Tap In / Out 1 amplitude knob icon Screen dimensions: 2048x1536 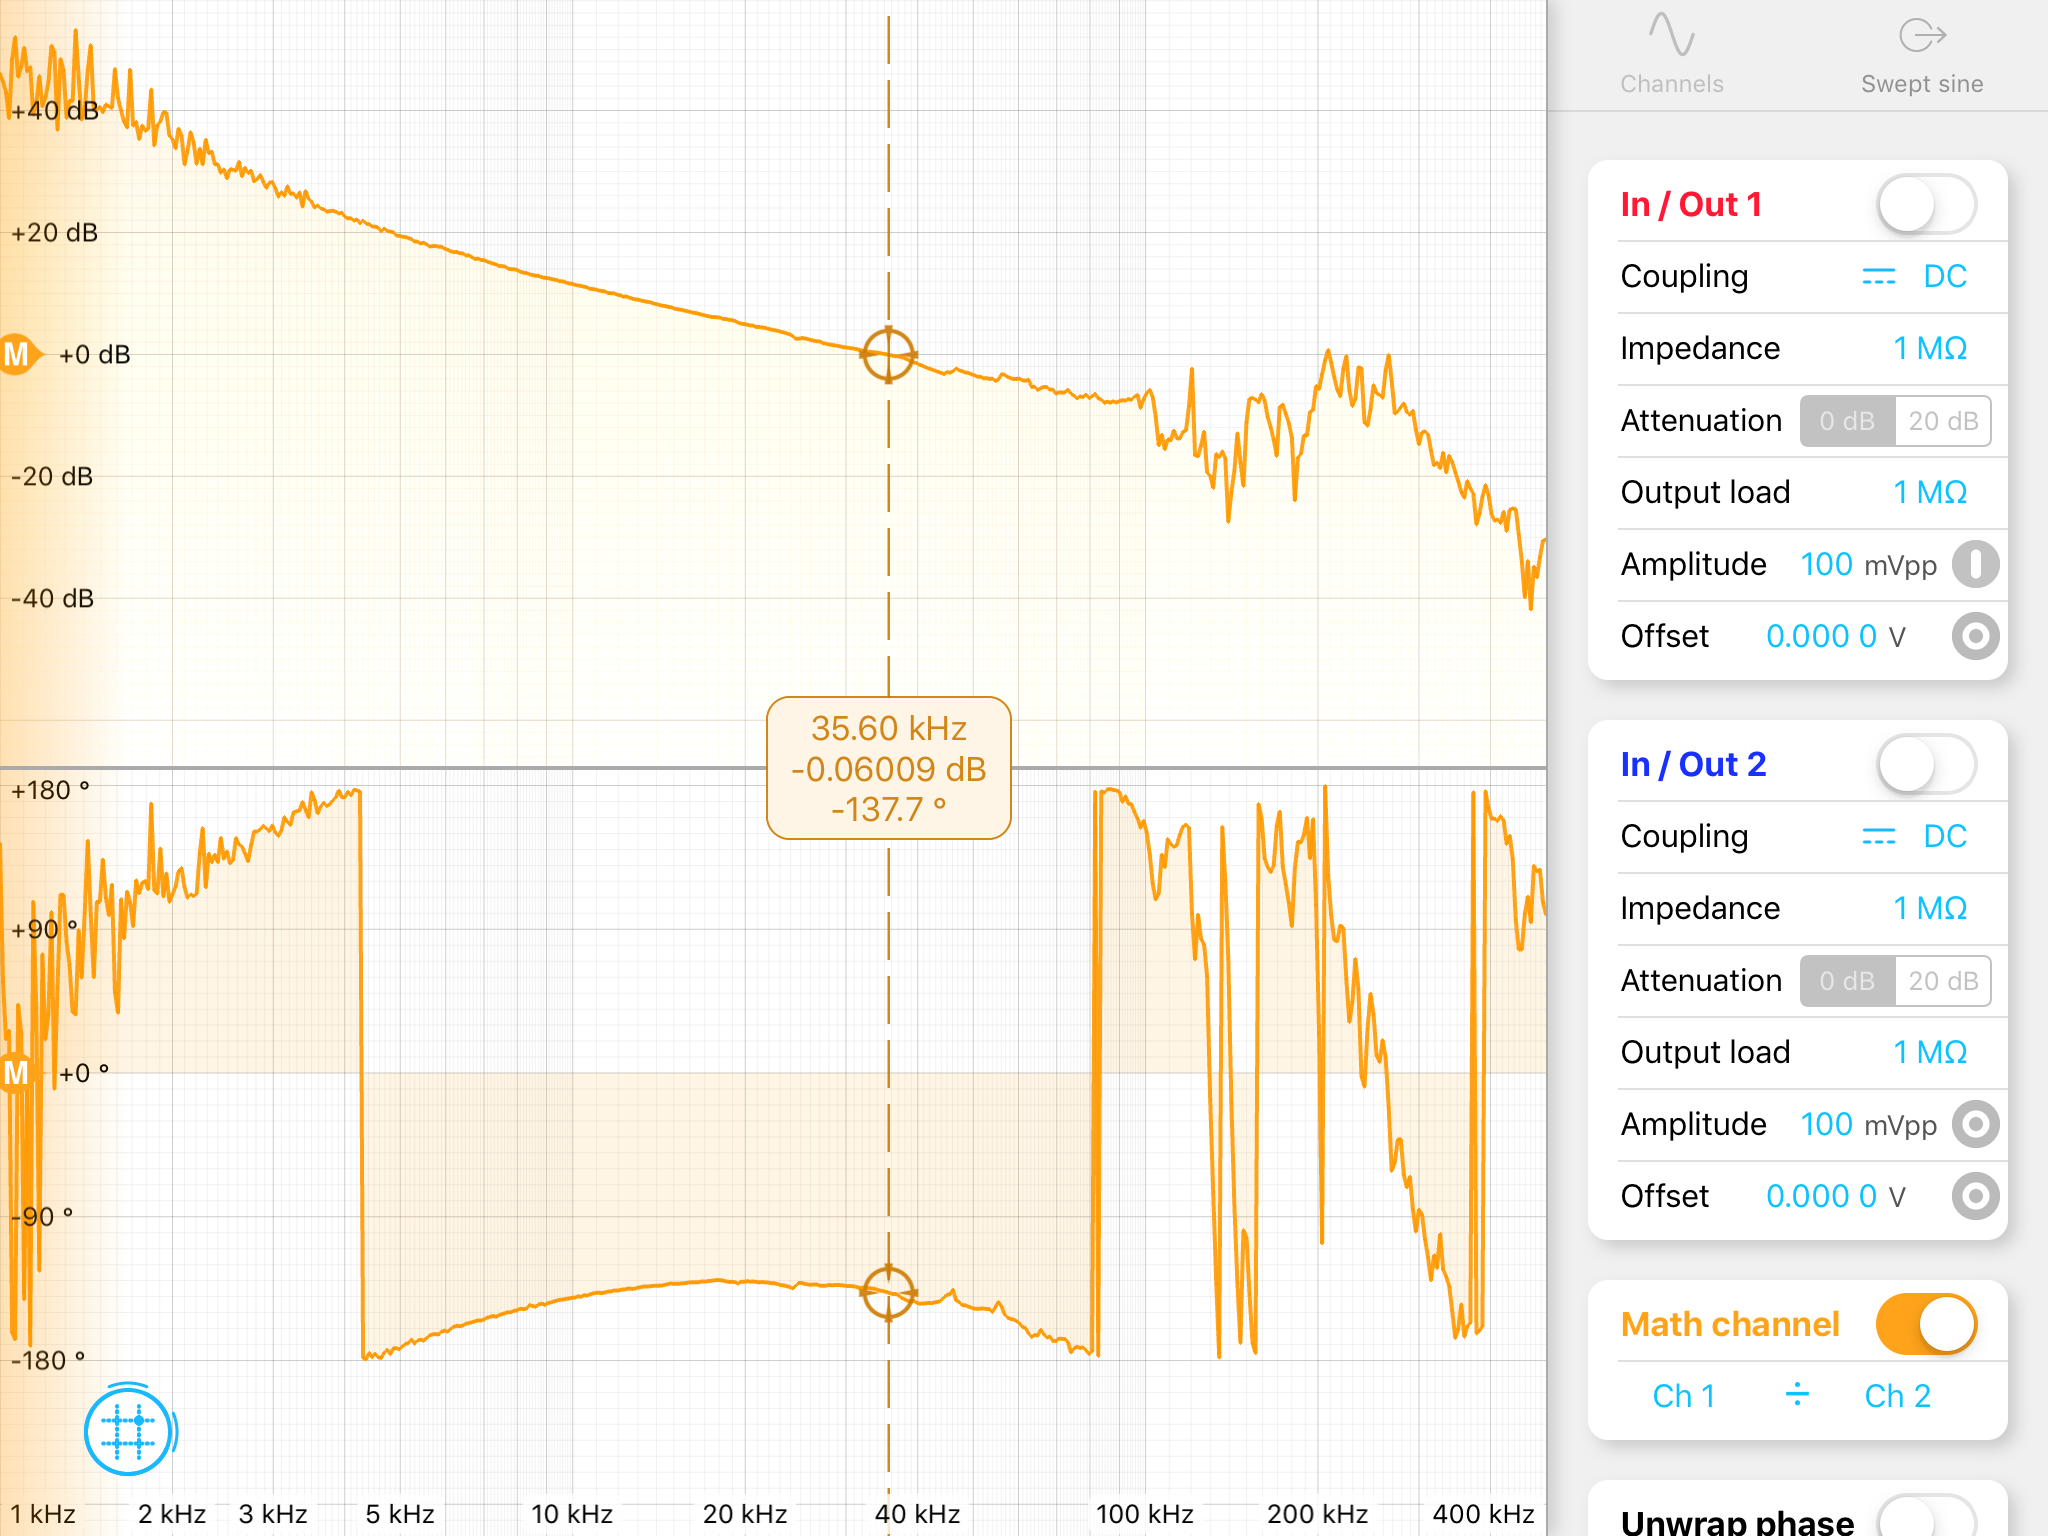[1975, 564]
